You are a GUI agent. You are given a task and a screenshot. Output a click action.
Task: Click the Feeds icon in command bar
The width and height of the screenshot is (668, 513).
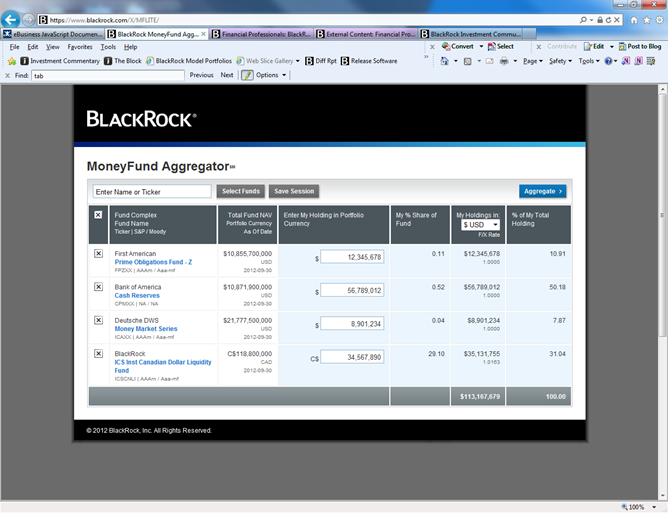click(x=467, y=61)
